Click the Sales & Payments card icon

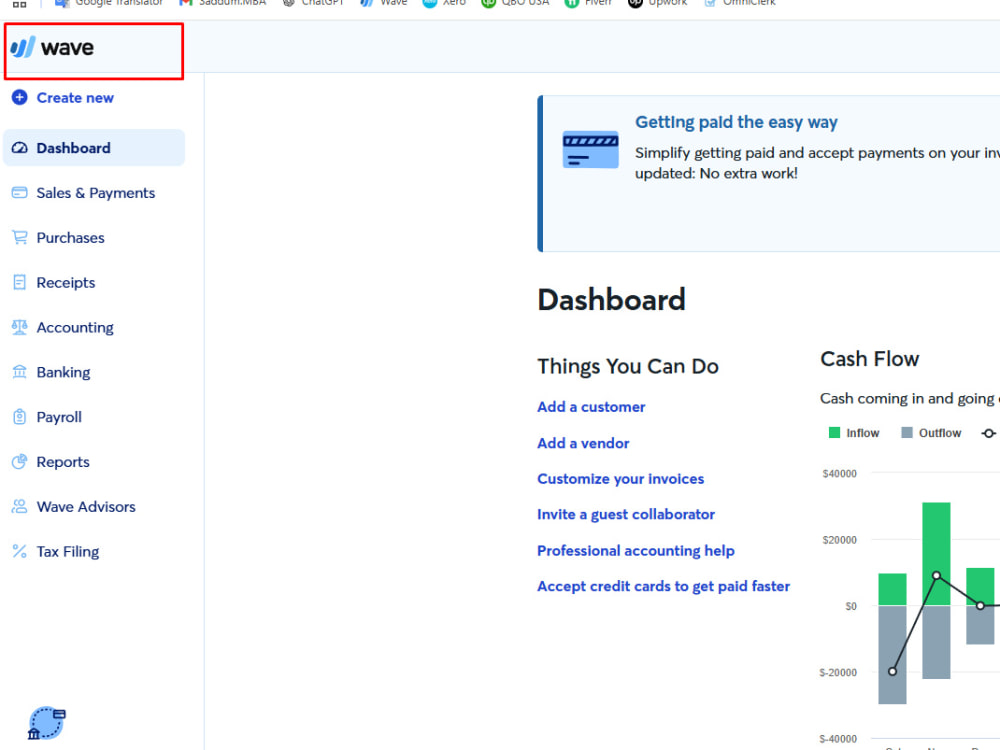coord(20,193)
